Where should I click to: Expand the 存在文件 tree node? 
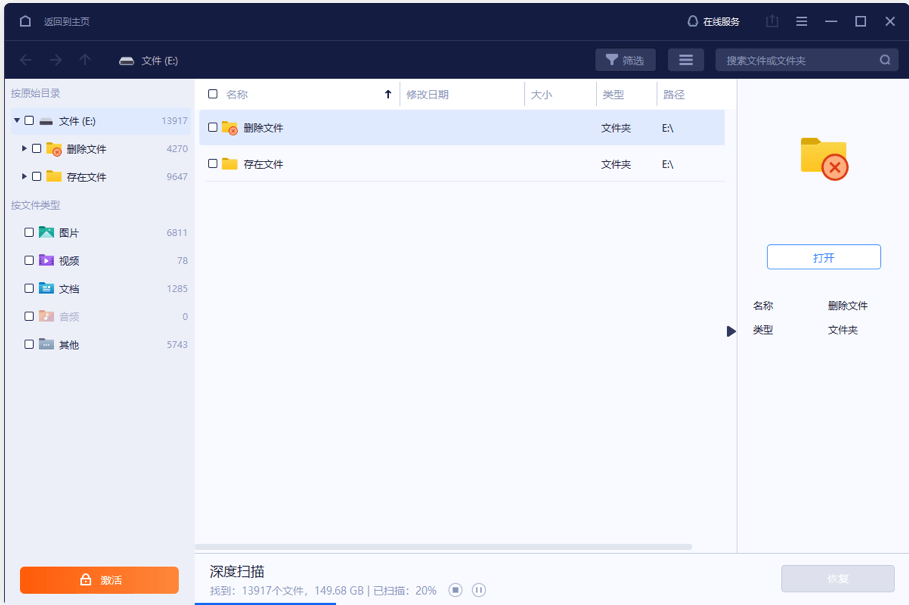(24, 176)
